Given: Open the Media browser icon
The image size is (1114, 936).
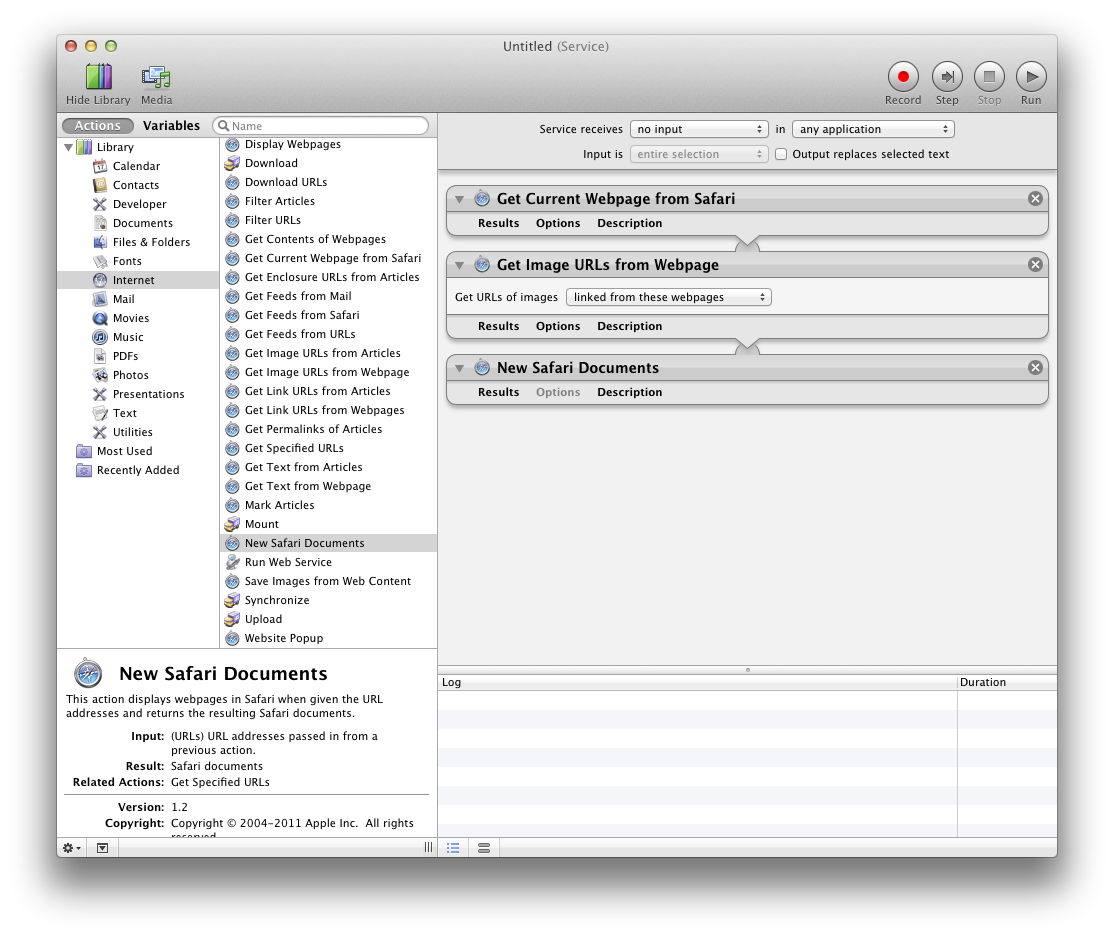Looking at the screenshot, I should click(156, 77).
